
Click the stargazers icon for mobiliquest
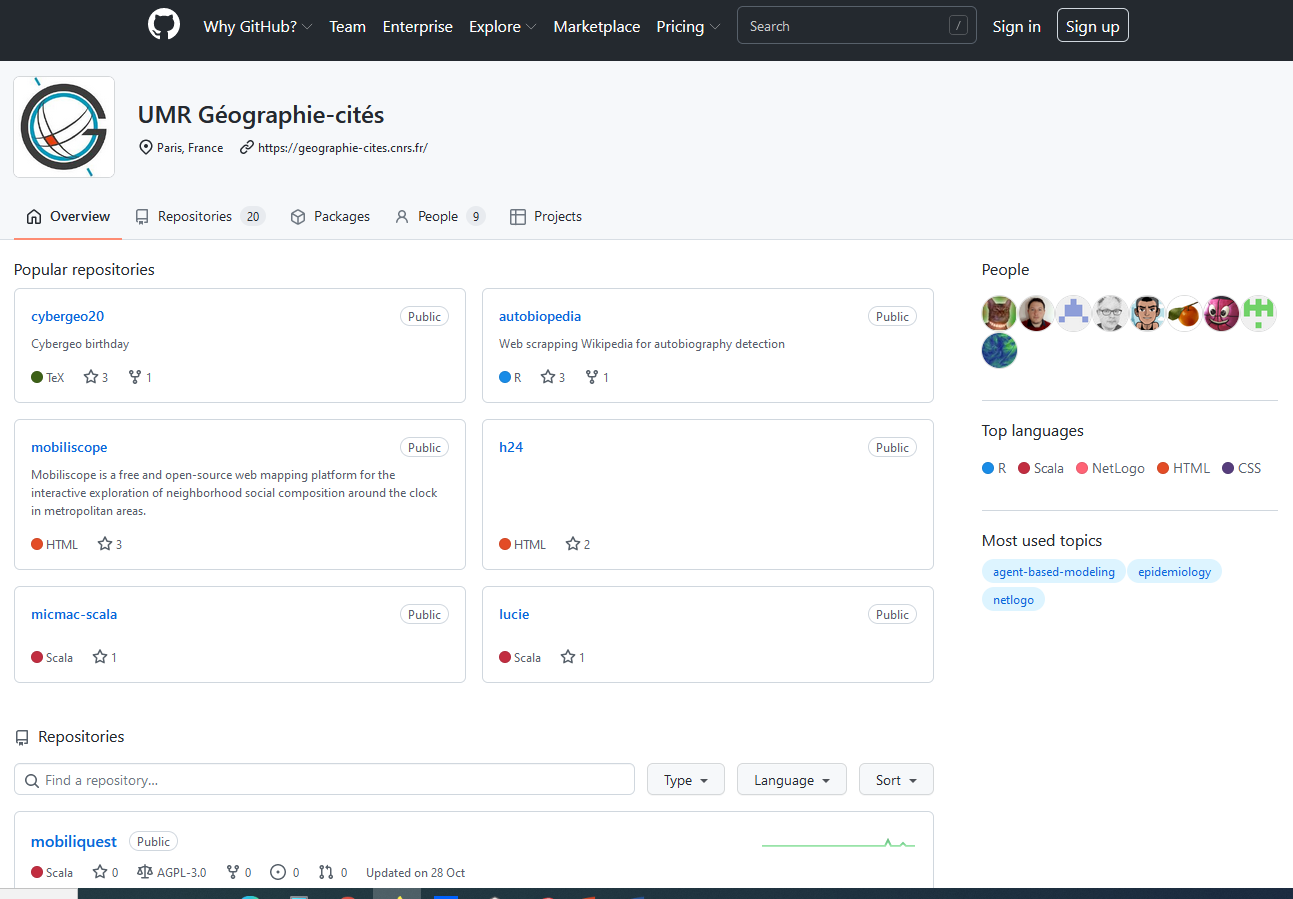click(100, 872)
